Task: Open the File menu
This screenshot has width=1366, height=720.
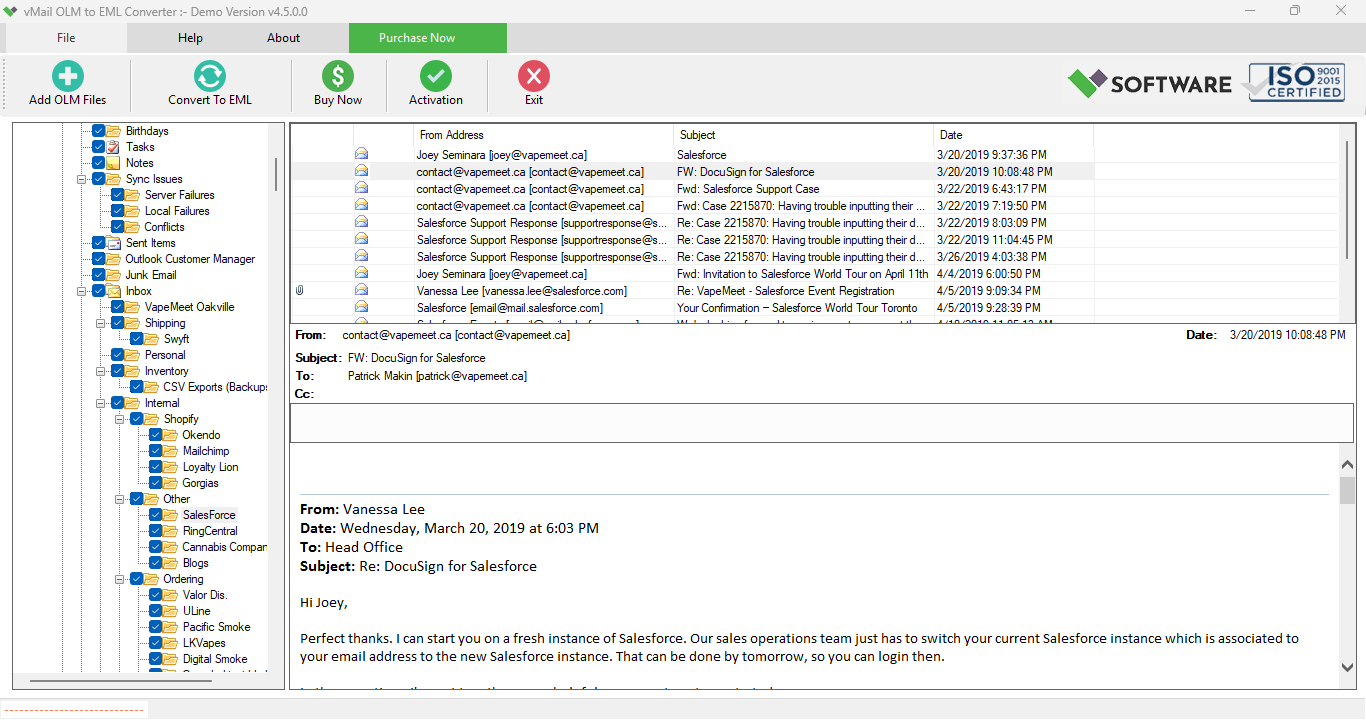Action: tap(65, 37)
